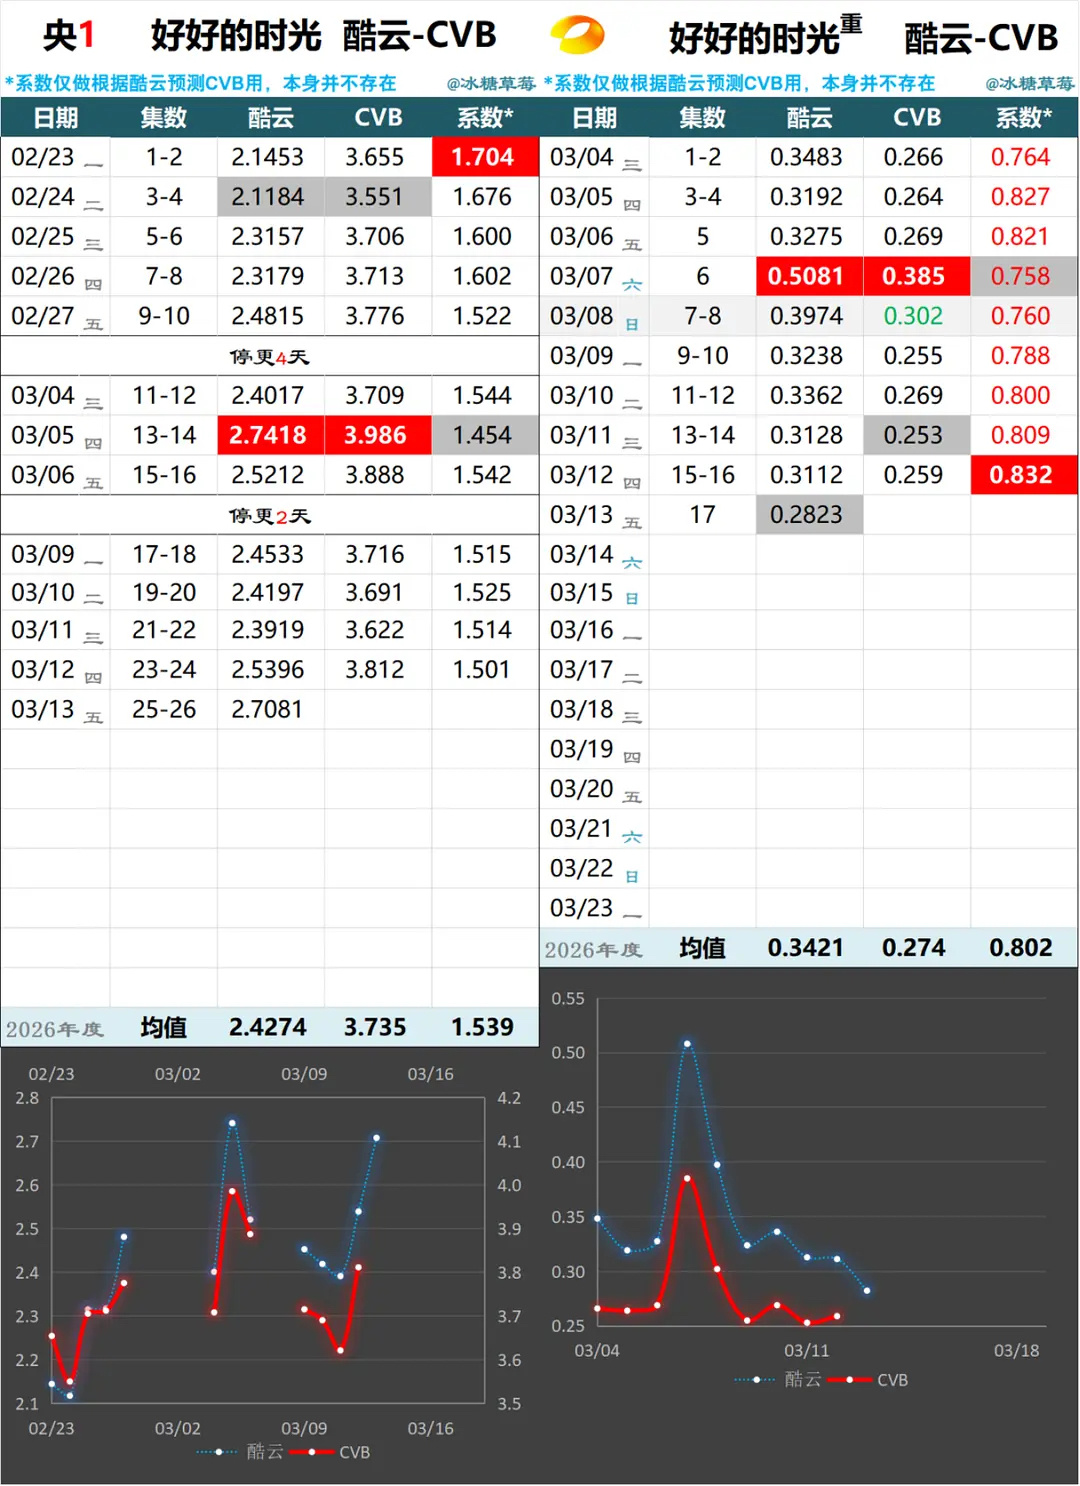Click the gray CVB cell 3.551

[377, 197]
